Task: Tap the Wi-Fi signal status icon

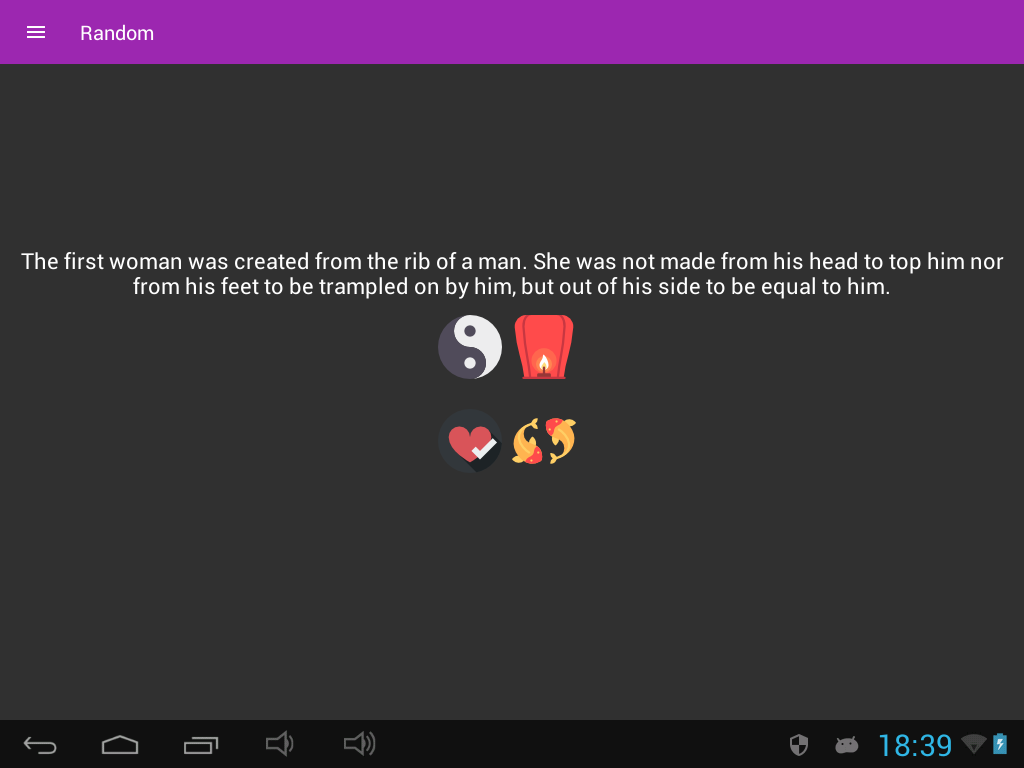Action: (x=974, y=744)
